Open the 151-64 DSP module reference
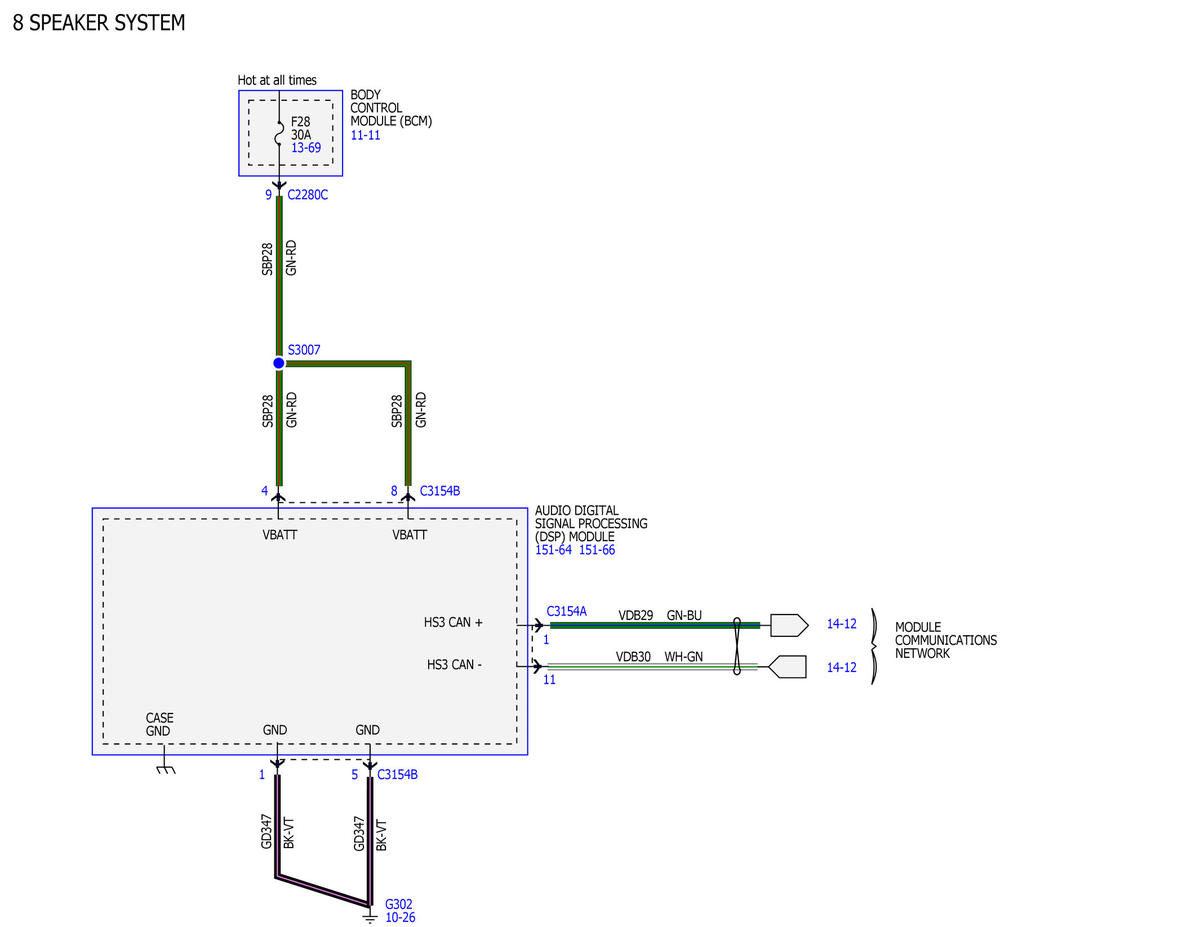This screenshot has width=1200, height=927. click(553, 550)
